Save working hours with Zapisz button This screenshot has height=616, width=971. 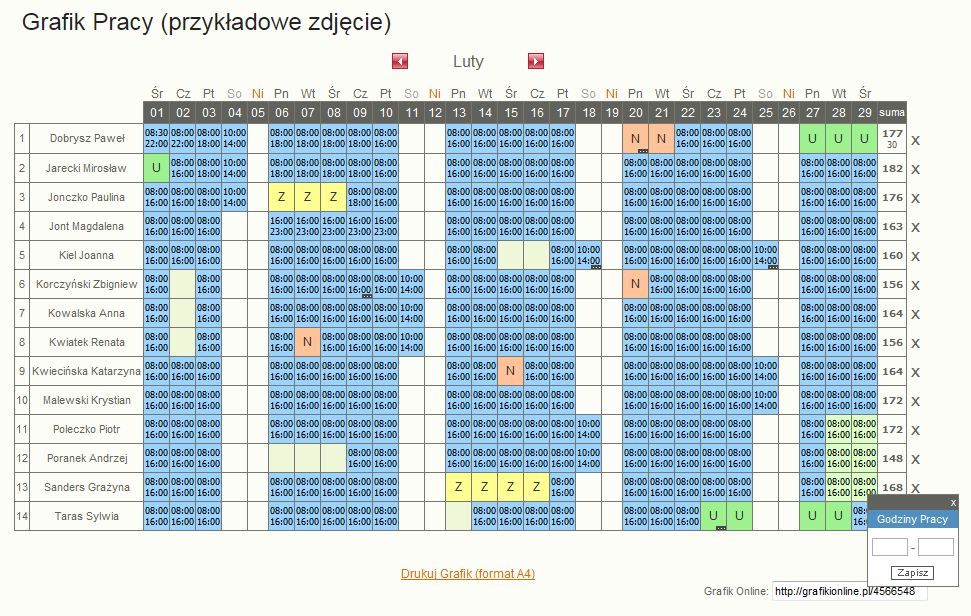point(913,573)
